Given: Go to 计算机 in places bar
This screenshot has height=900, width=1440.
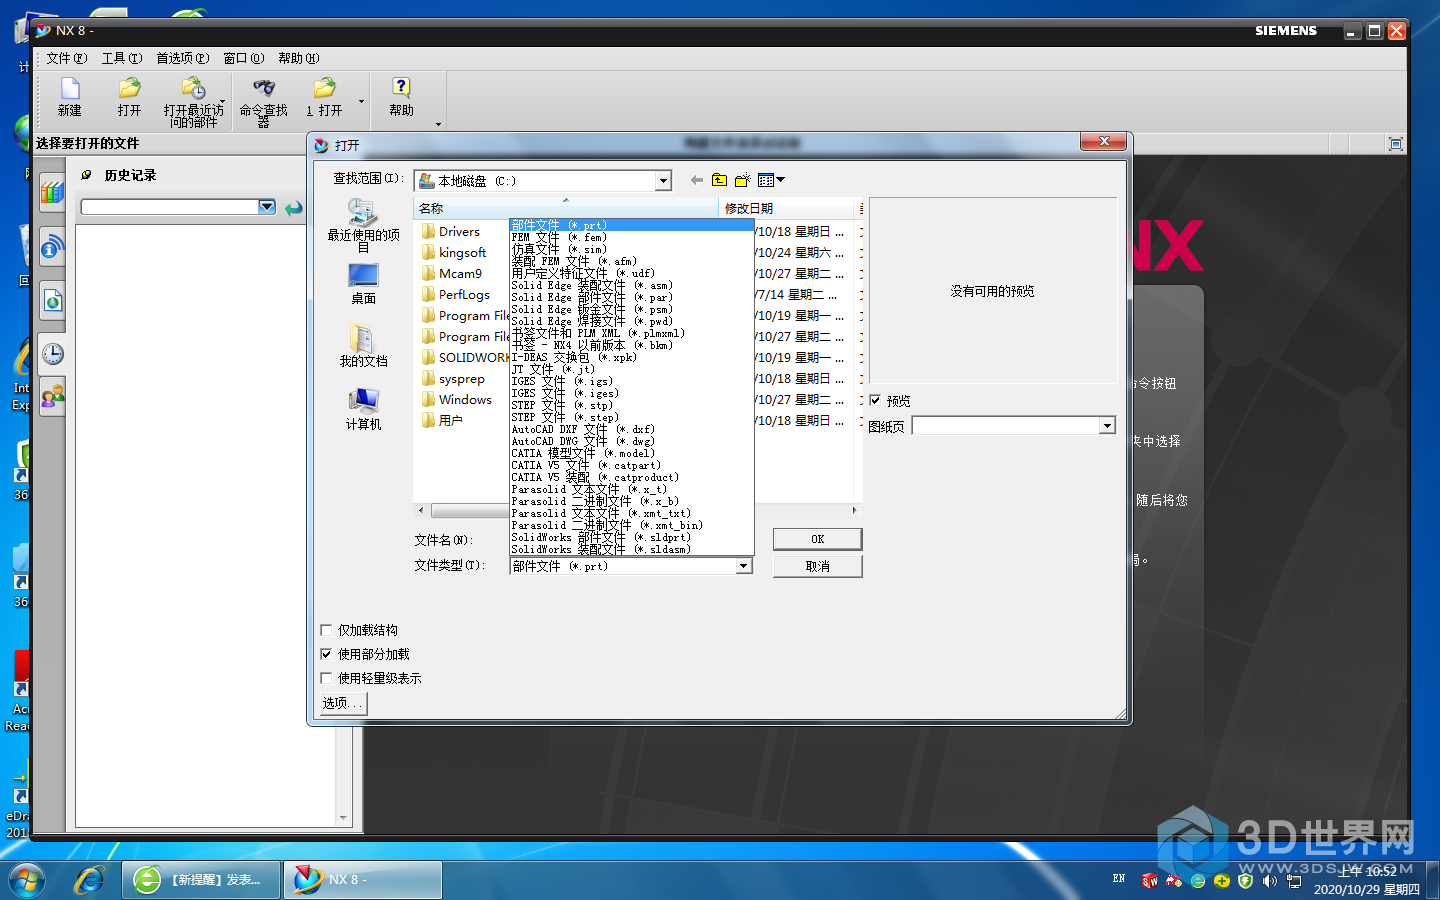Looking at the screenshot, I should (363, 409).
